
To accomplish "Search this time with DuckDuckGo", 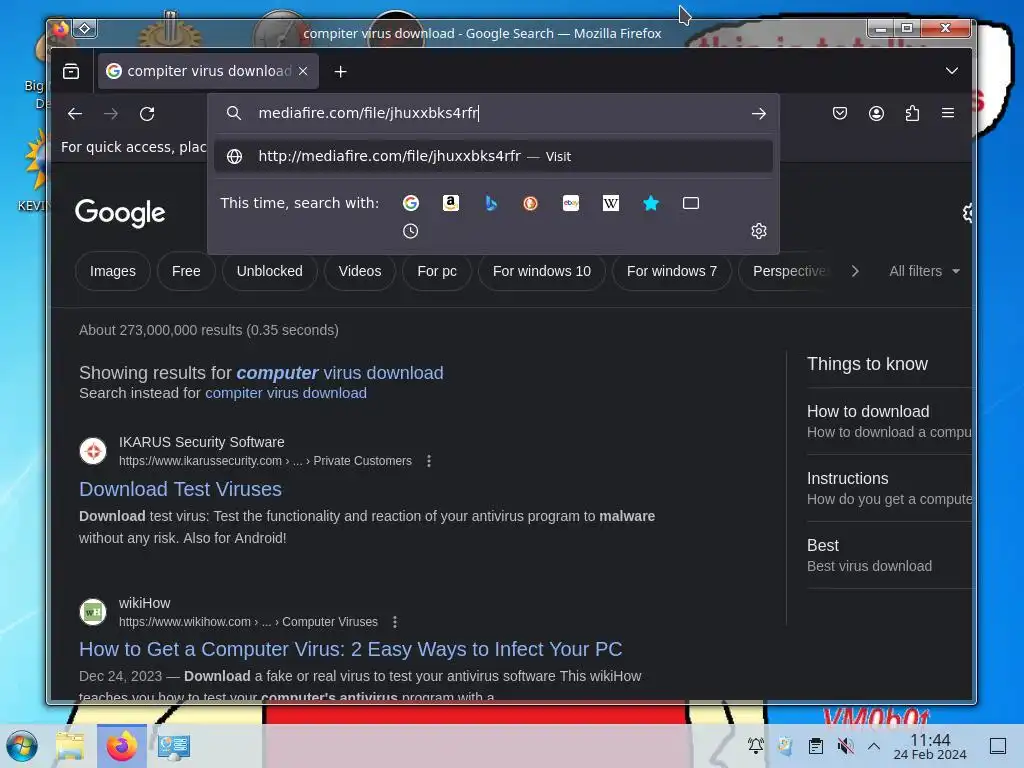I will pos(530,203).
